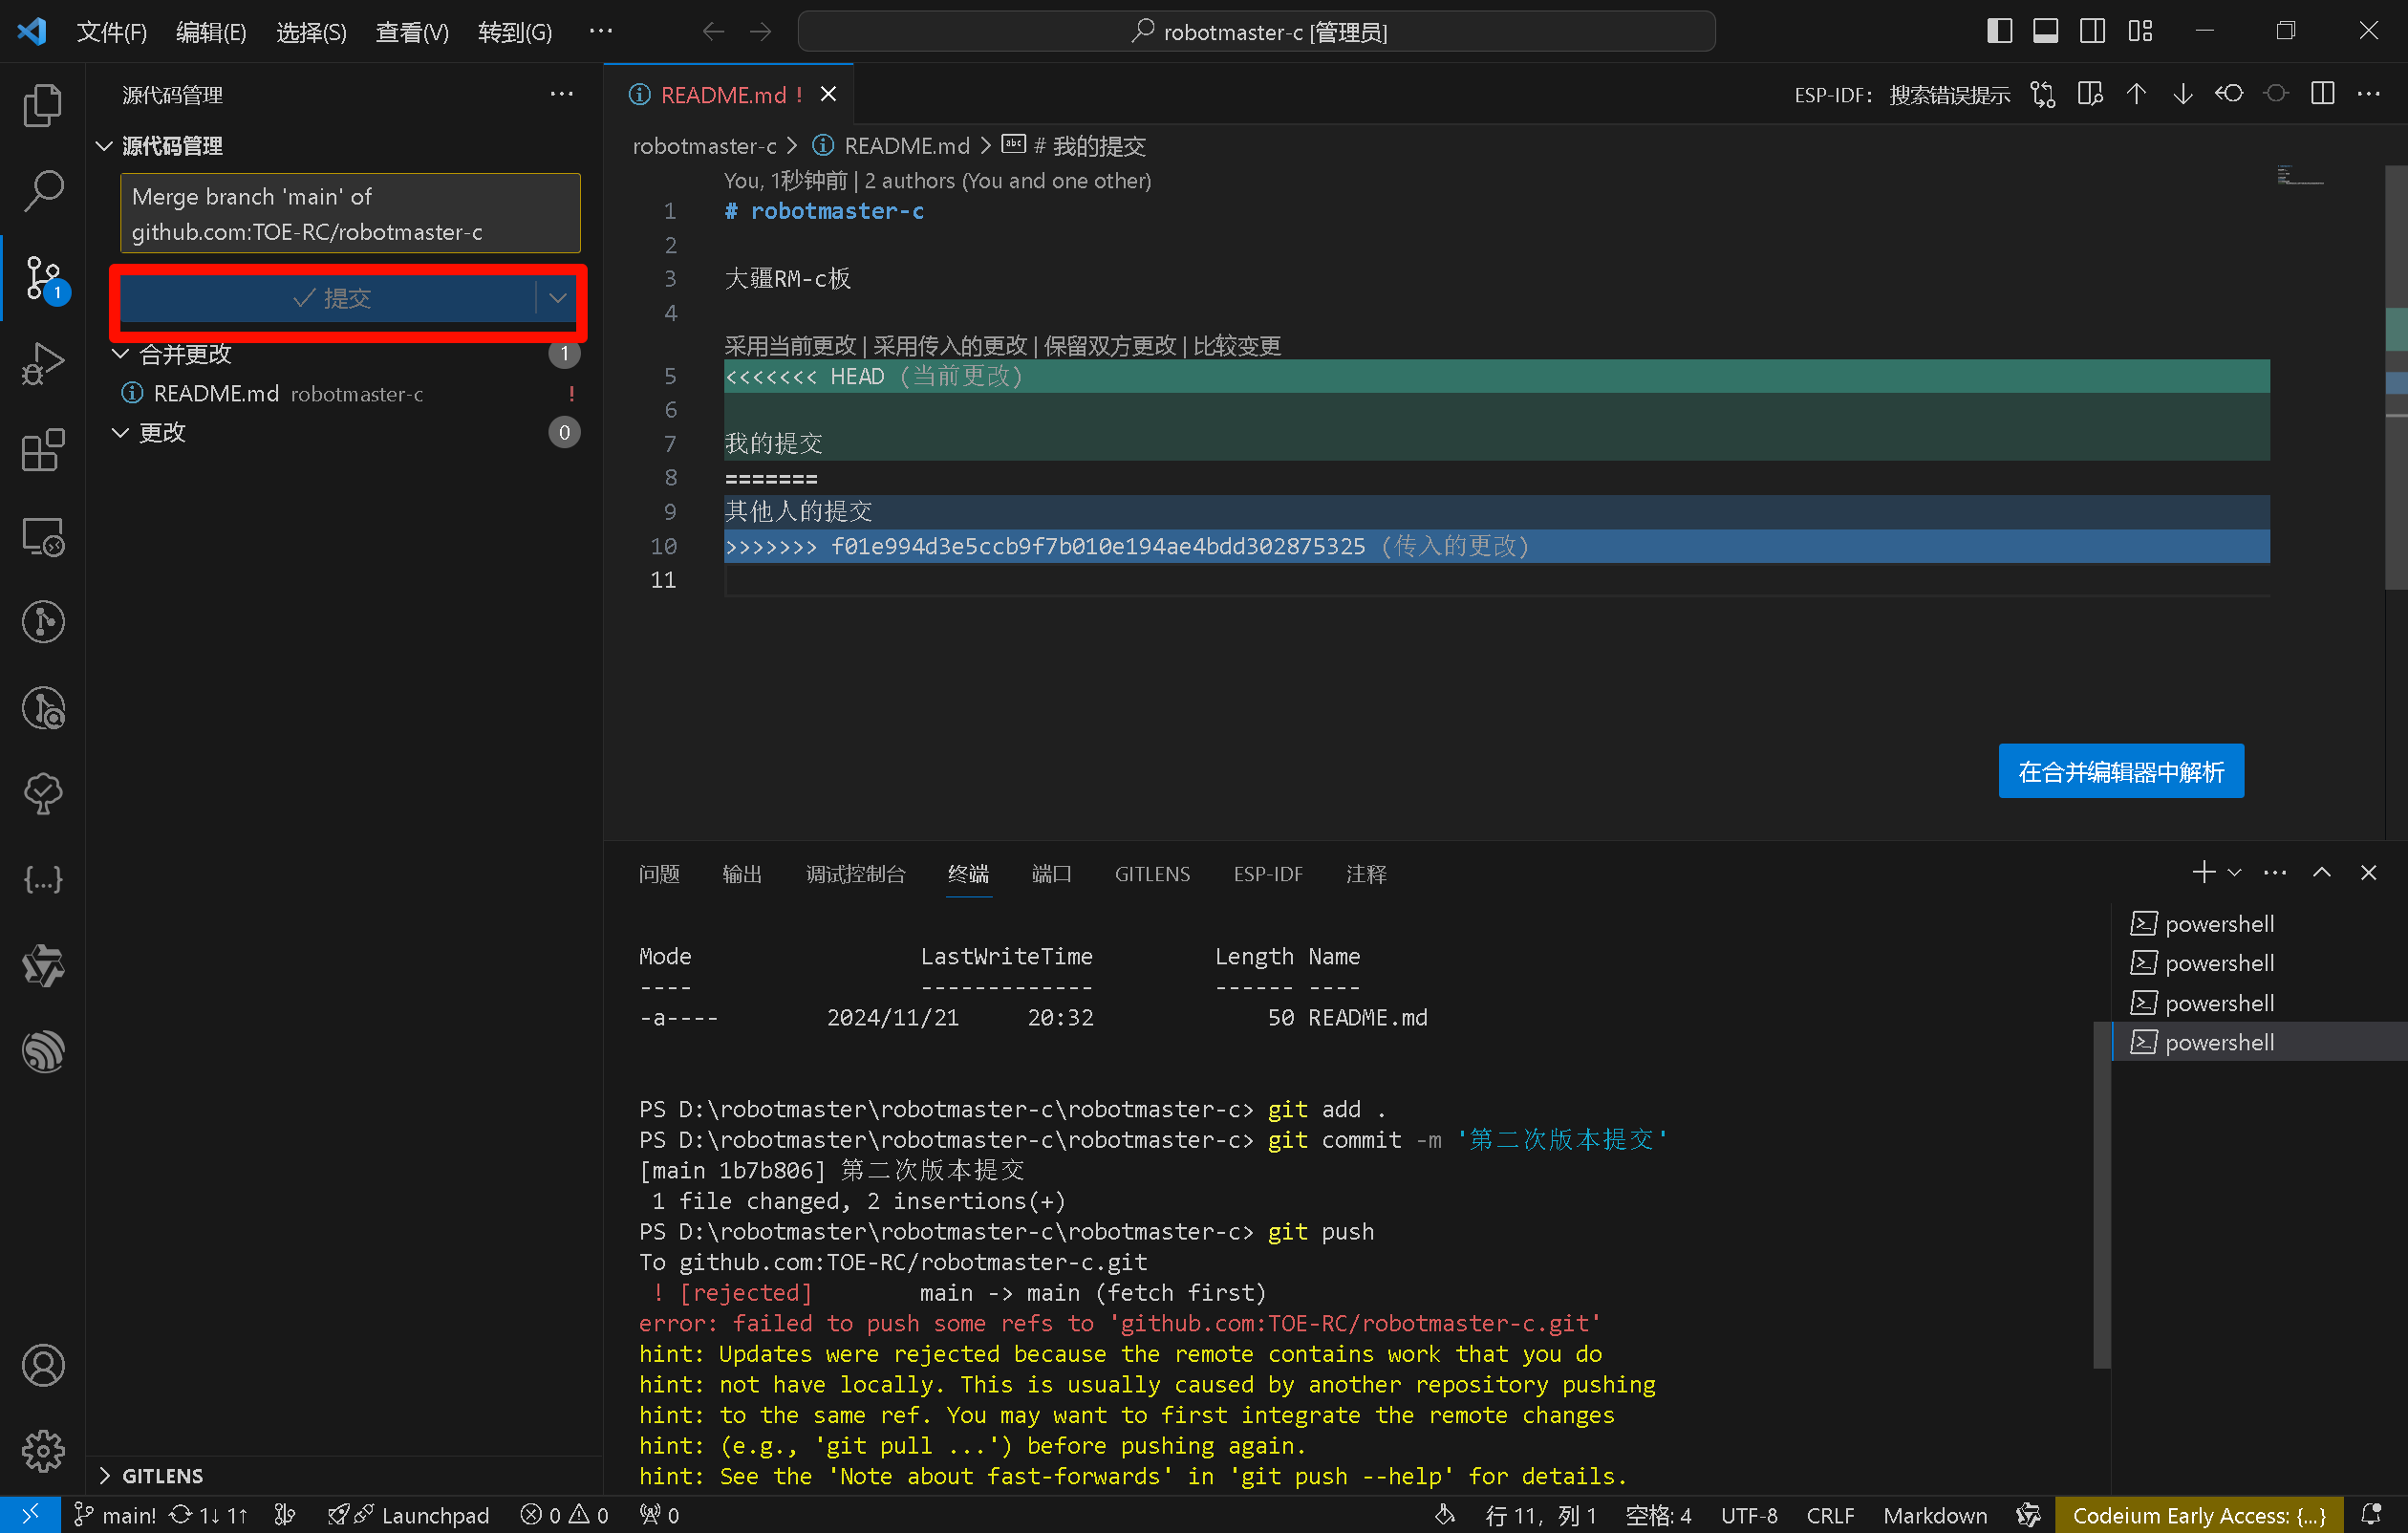Screen dimensions: 2408x1533
Task: Click the compare changes icon in editor toolbar
Action: [2043, 94]
